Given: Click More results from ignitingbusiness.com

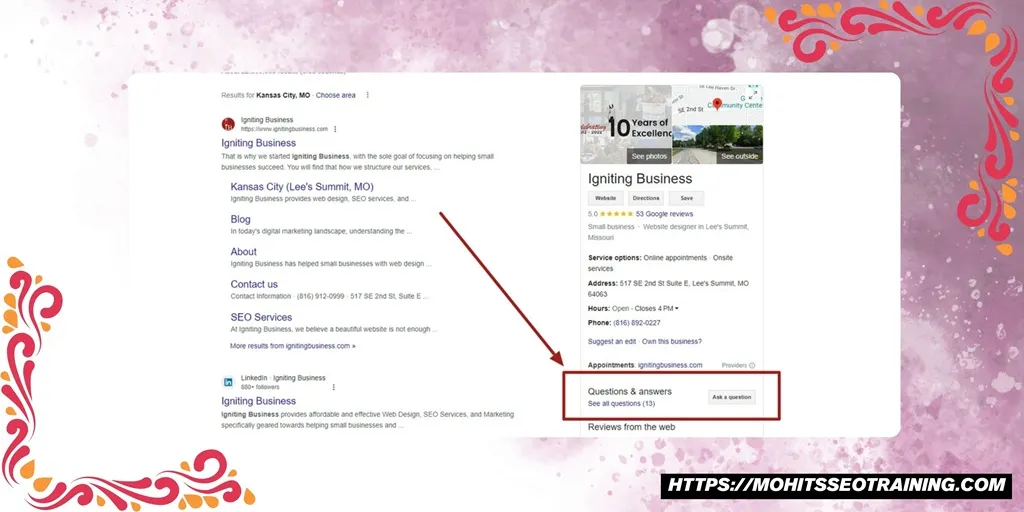Looking at the screenshot, I should pos(293,346).
